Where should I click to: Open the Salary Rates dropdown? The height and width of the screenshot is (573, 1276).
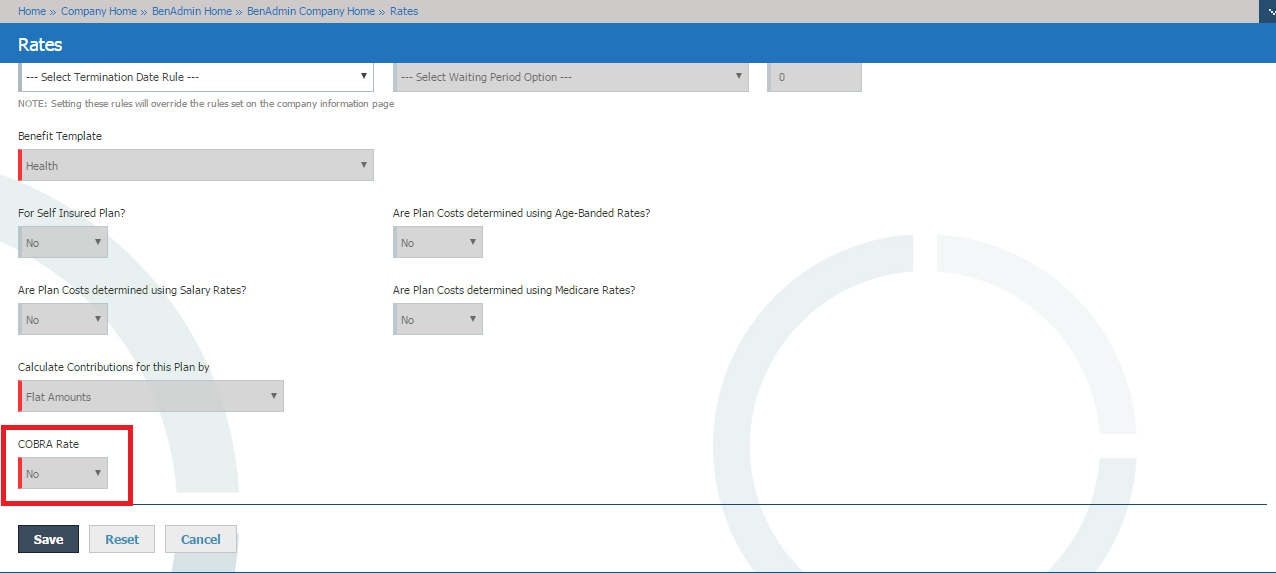coord(63,320)
